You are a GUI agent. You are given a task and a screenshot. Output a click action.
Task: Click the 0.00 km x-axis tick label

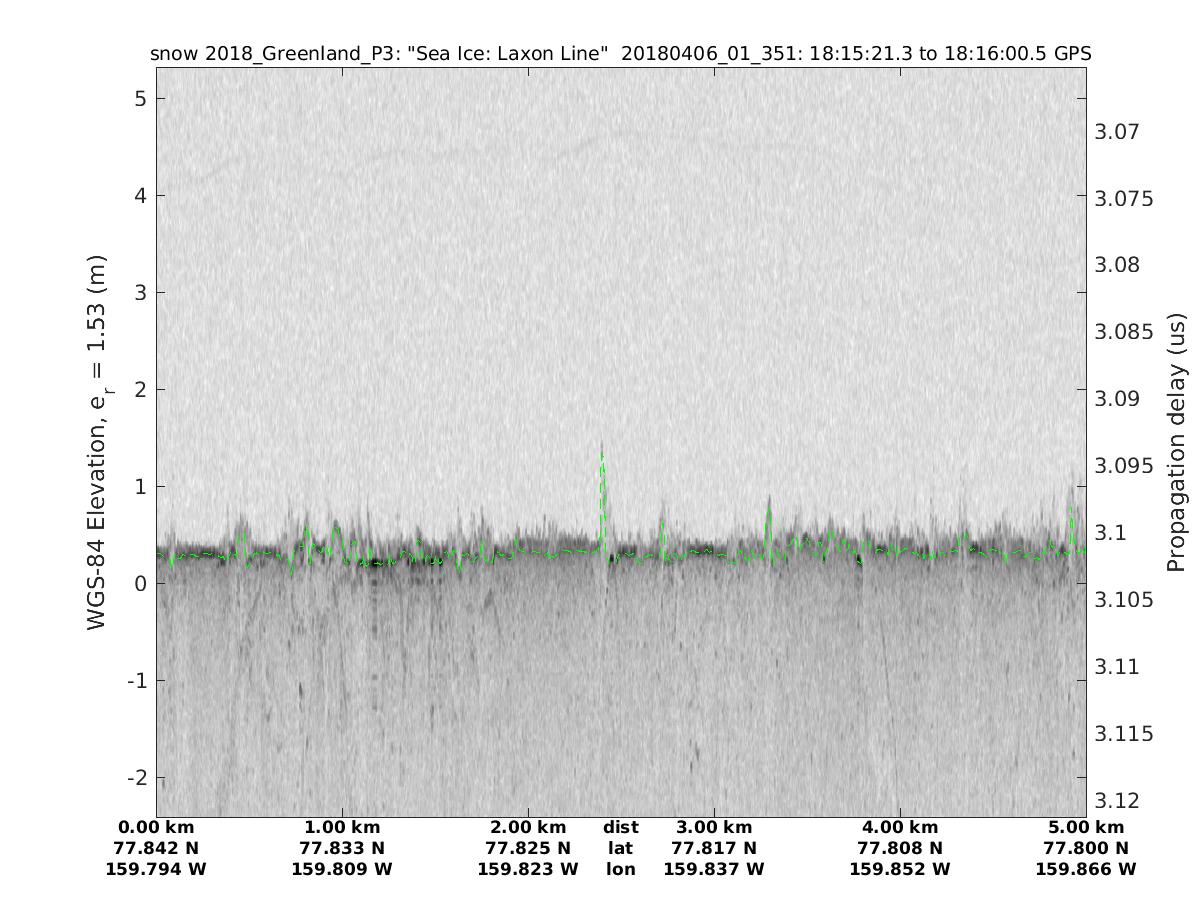(x=156, y=828)
